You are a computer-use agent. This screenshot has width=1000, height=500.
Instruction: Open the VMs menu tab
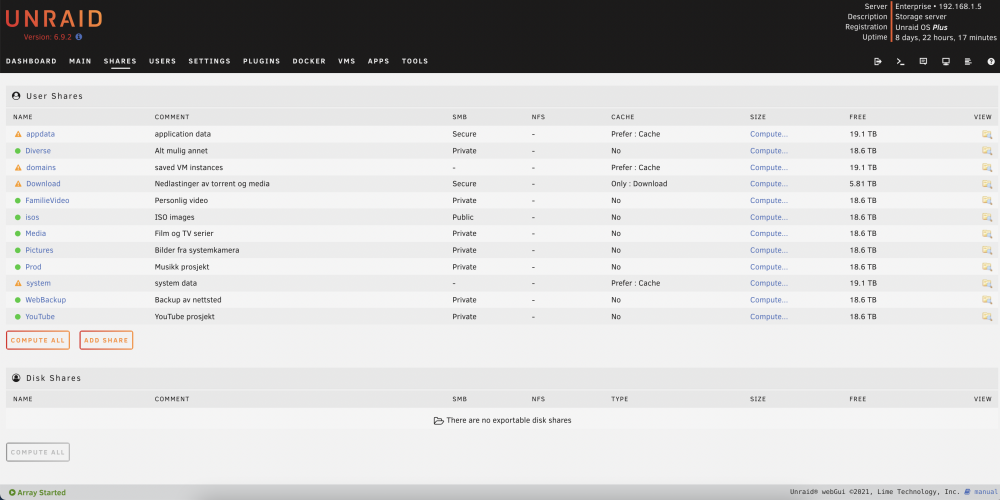[x=347, y=61]
